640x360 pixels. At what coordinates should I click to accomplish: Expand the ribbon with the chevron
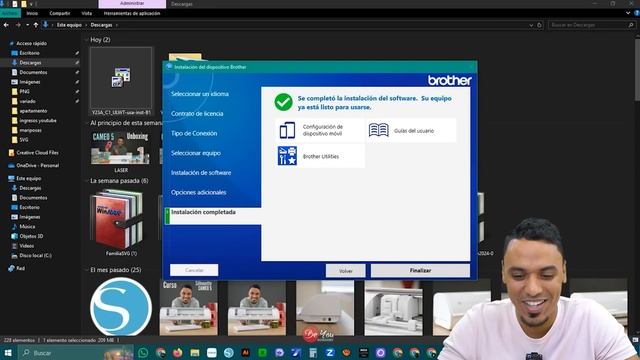click(x=628, y=13)
